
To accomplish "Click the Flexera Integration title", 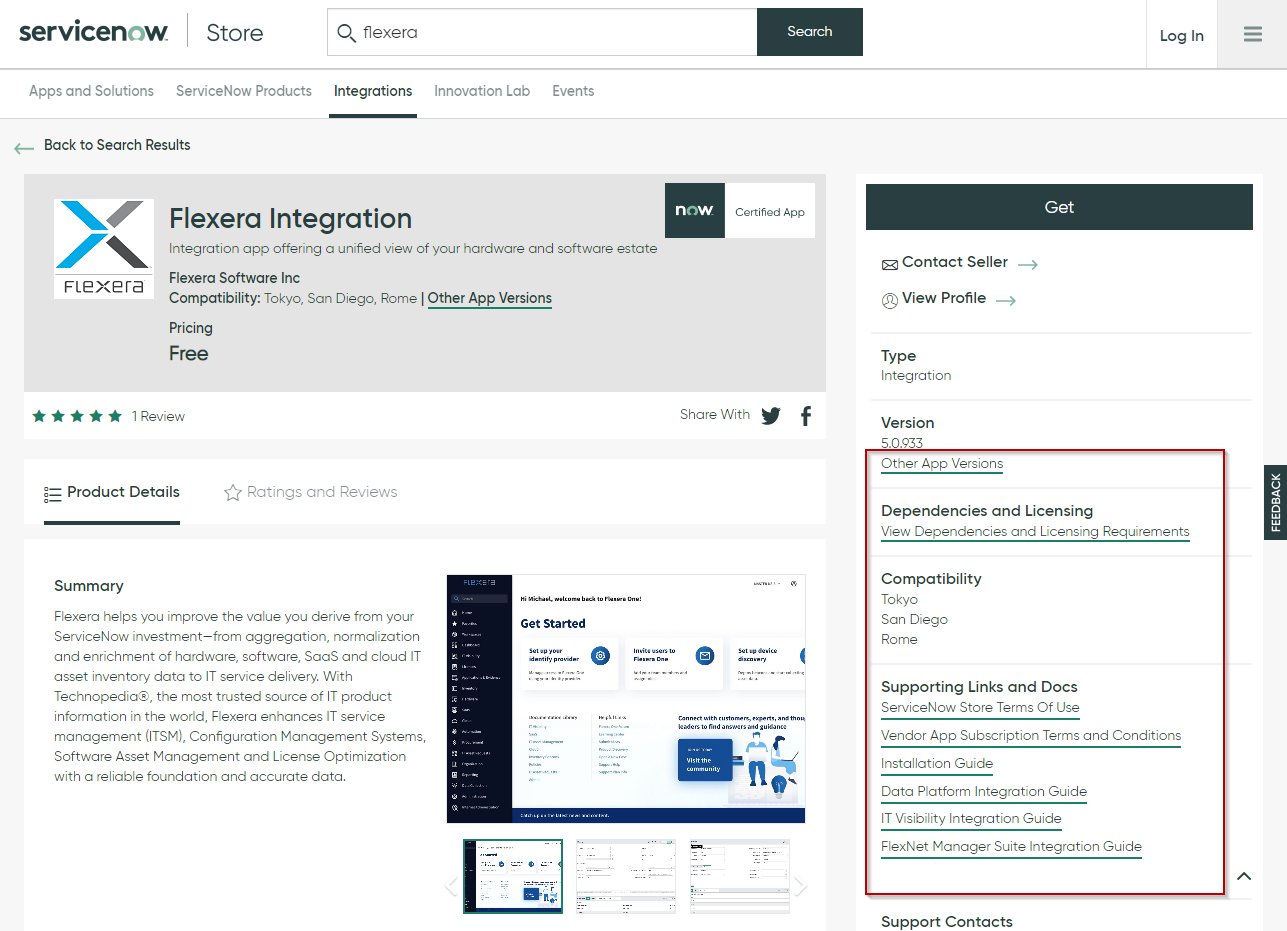I will [x=291, y=218].
